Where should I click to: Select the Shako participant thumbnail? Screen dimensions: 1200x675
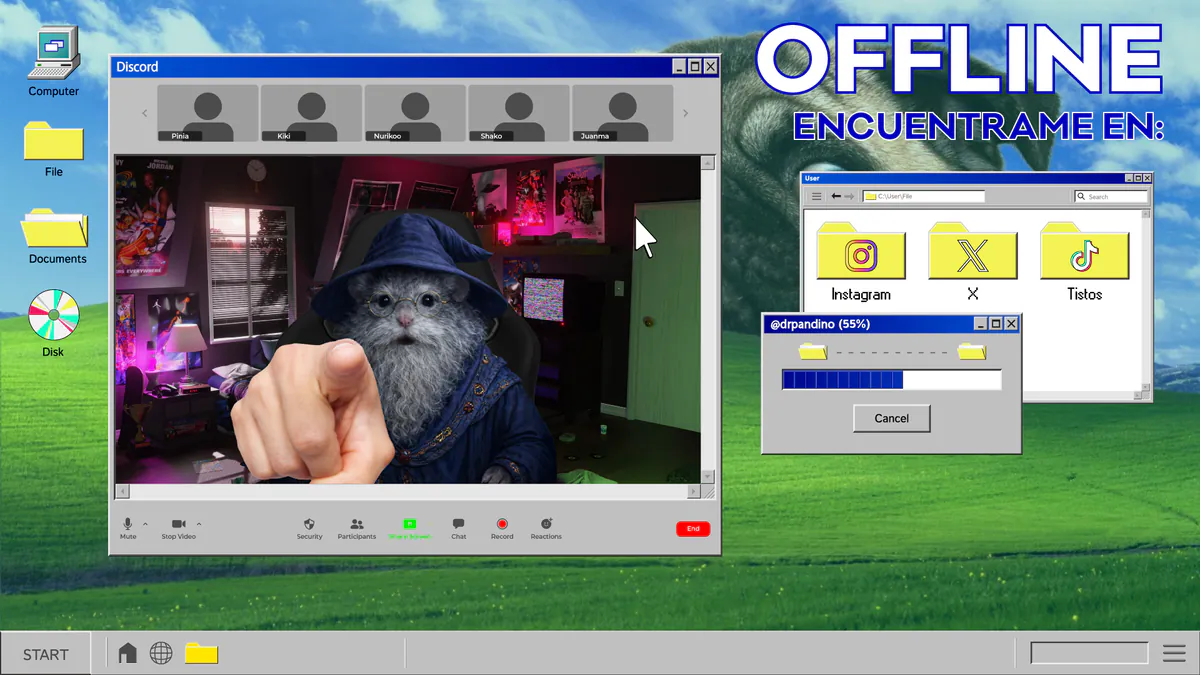[519, 113]
